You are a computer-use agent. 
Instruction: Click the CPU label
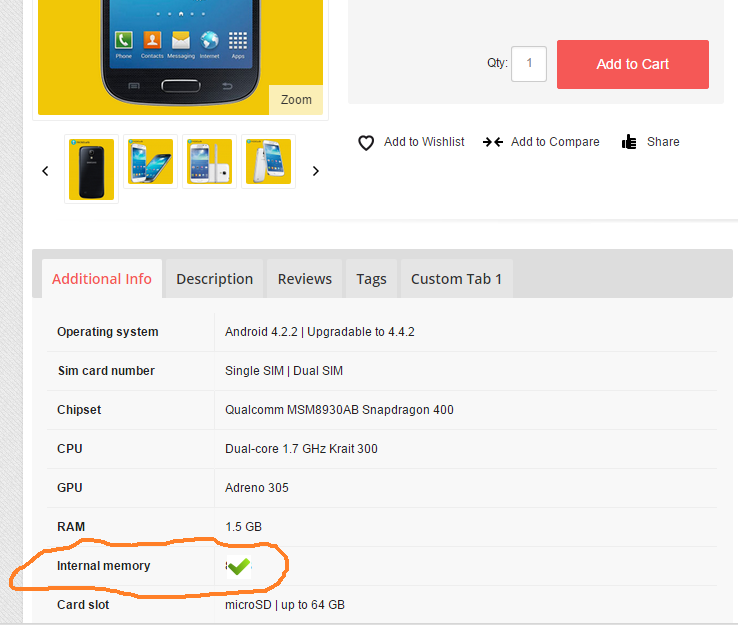[x=70, y=449]
